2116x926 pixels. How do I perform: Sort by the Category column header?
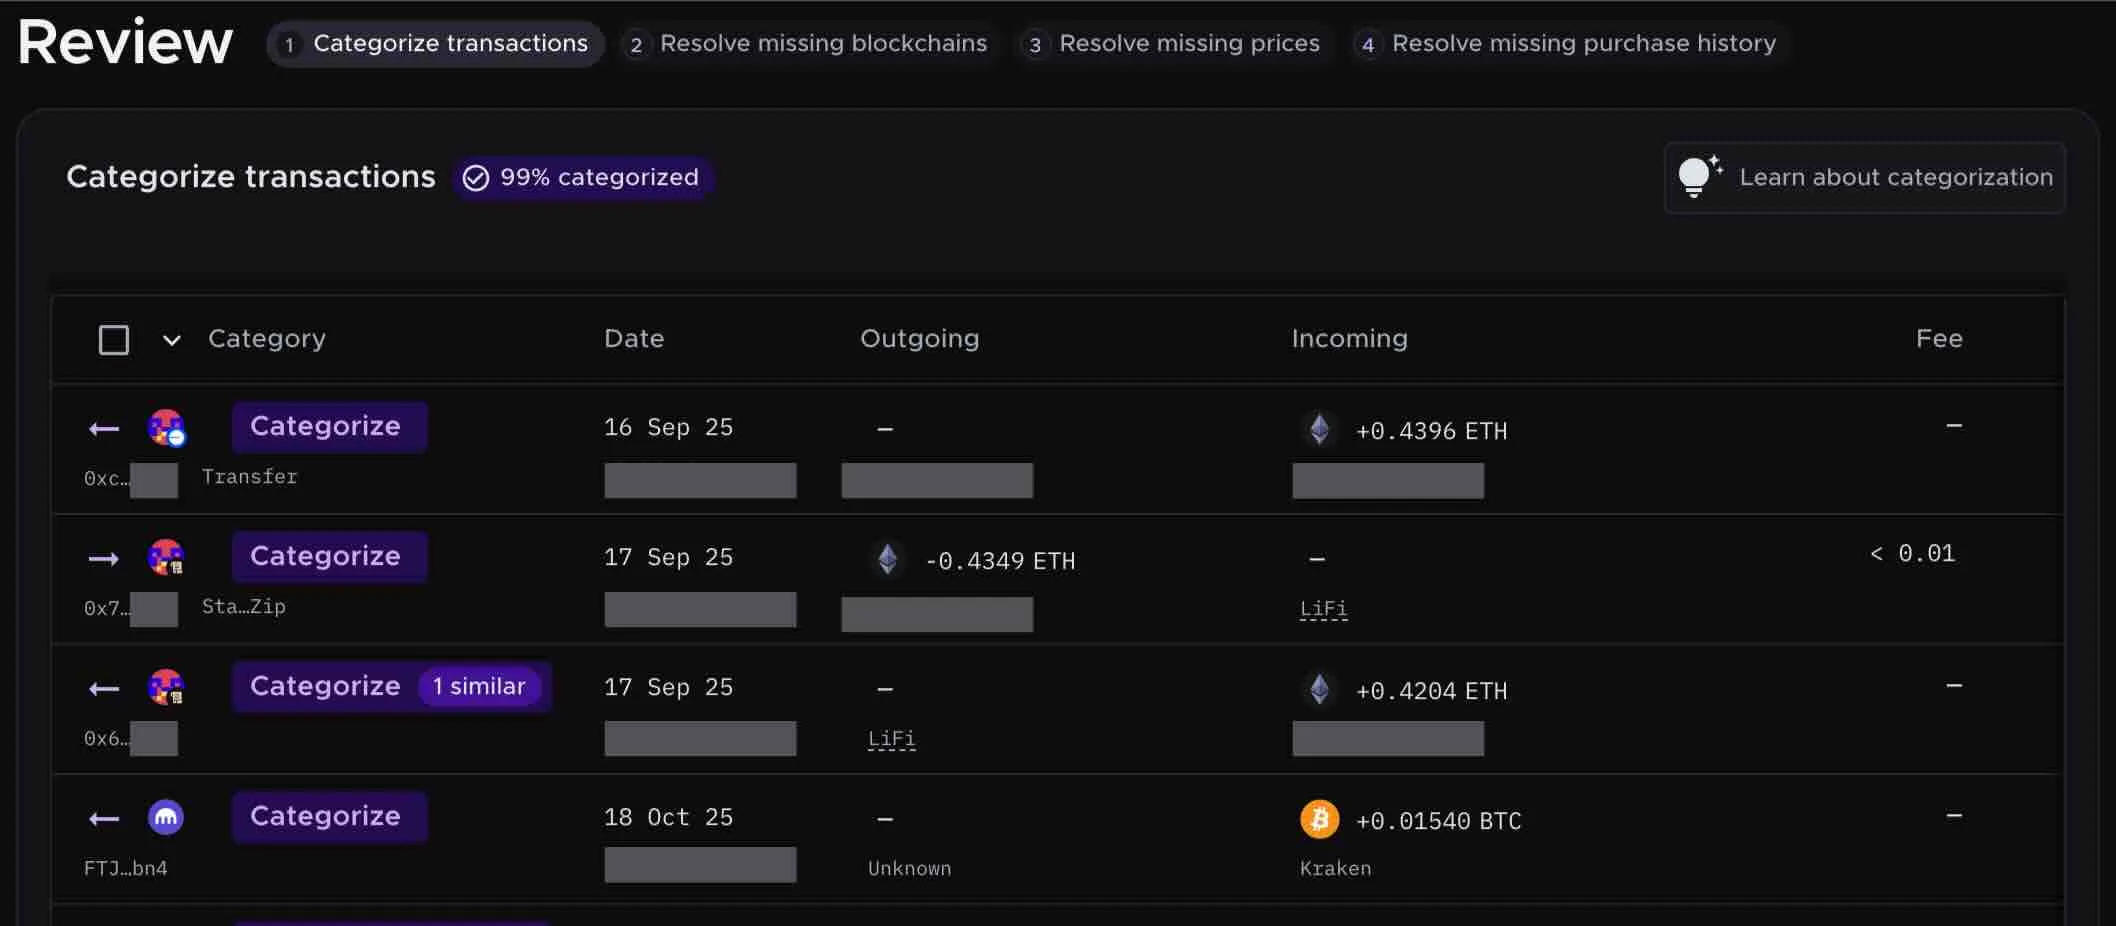click(x=267, y=339)
